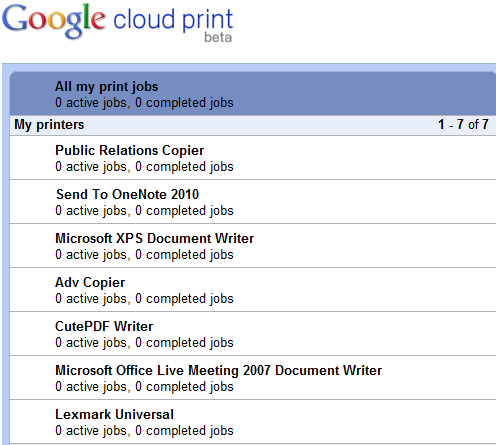Choose the Adv Copier printer

(253, 290)
